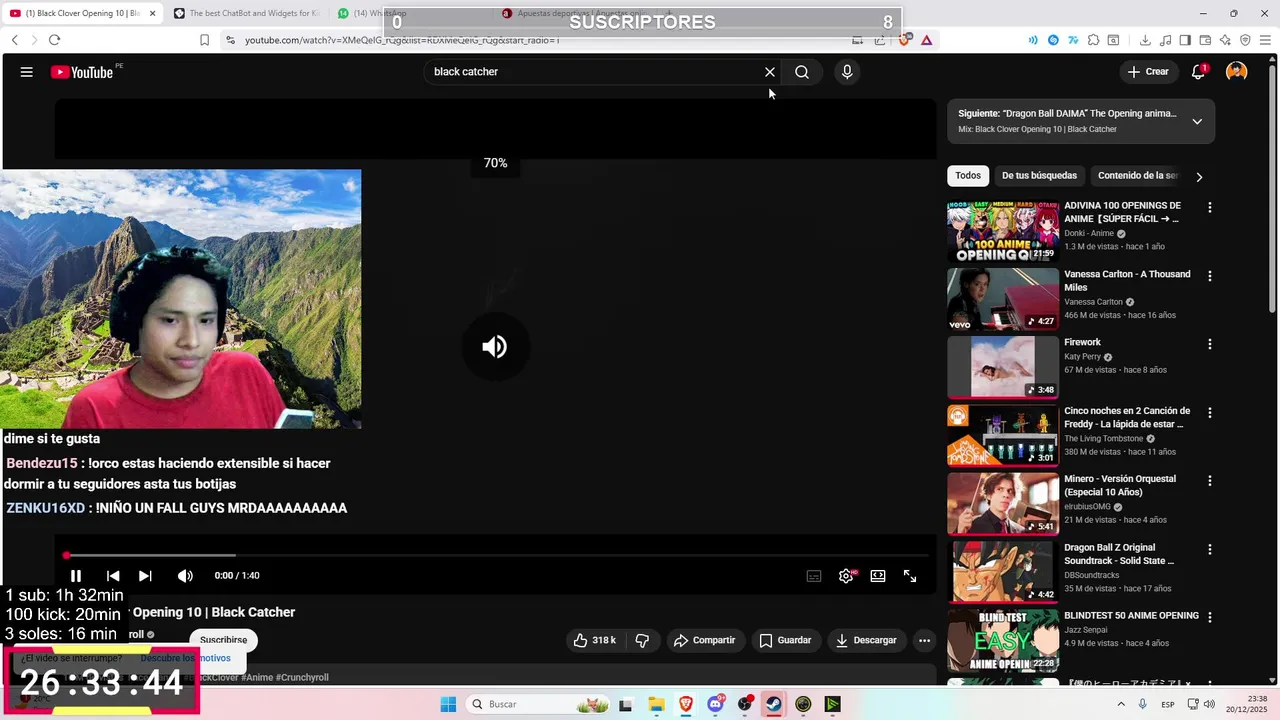1280x720 pixels.
Task: Go to the YouTube home logo
Action: click(82, 72)
